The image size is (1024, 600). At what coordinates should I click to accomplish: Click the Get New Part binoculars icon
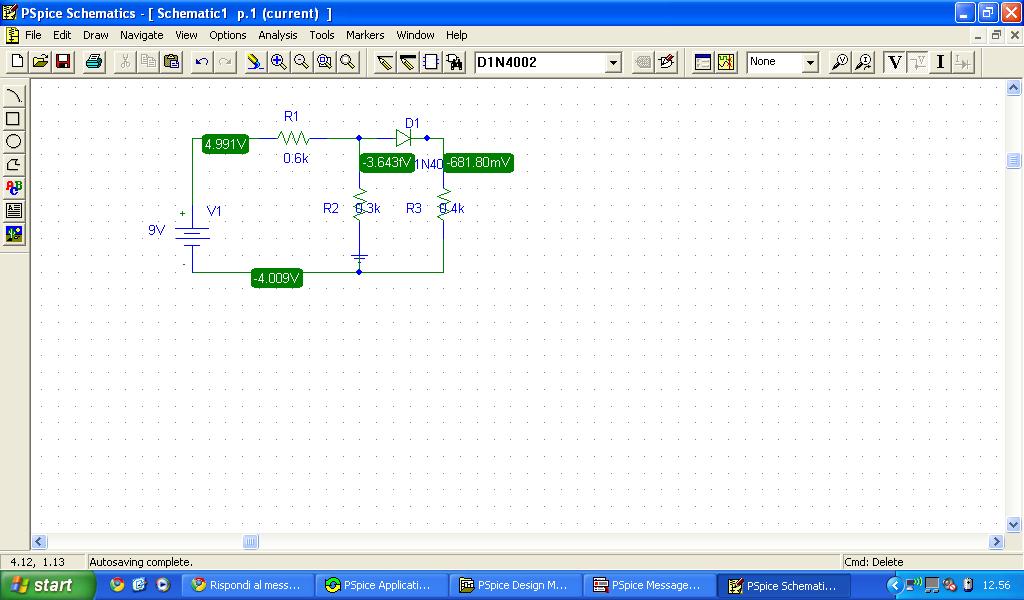point(455,62)
